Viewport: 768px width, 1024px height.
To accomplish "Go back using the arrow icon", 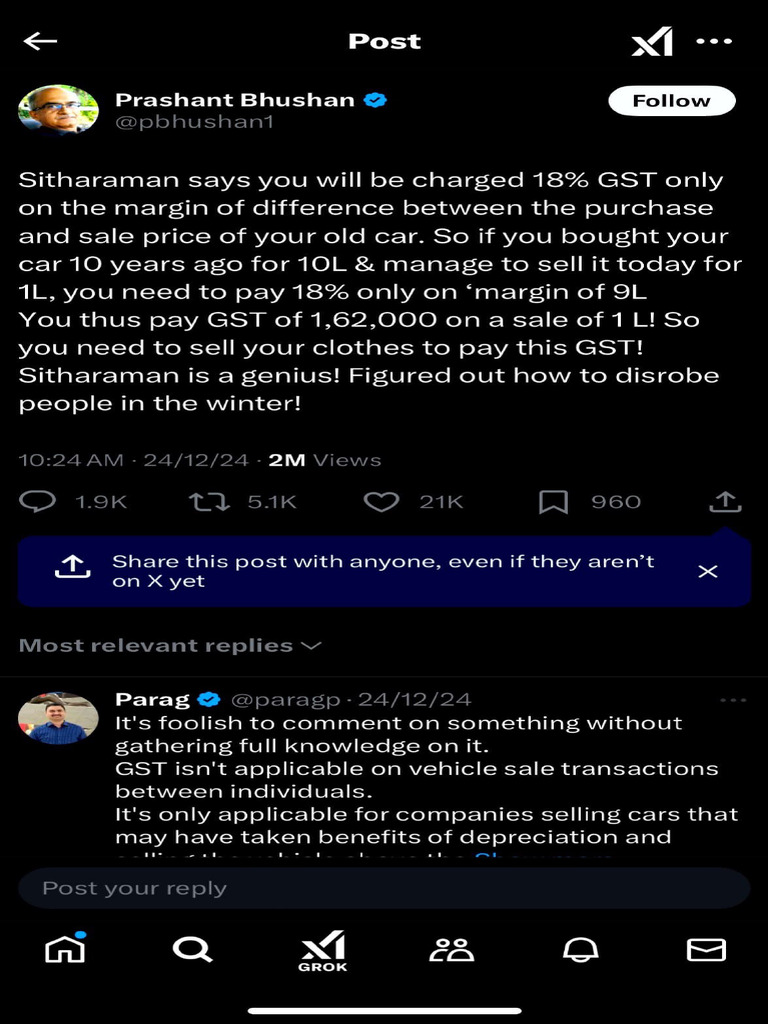I will click(x=40, y=41).
